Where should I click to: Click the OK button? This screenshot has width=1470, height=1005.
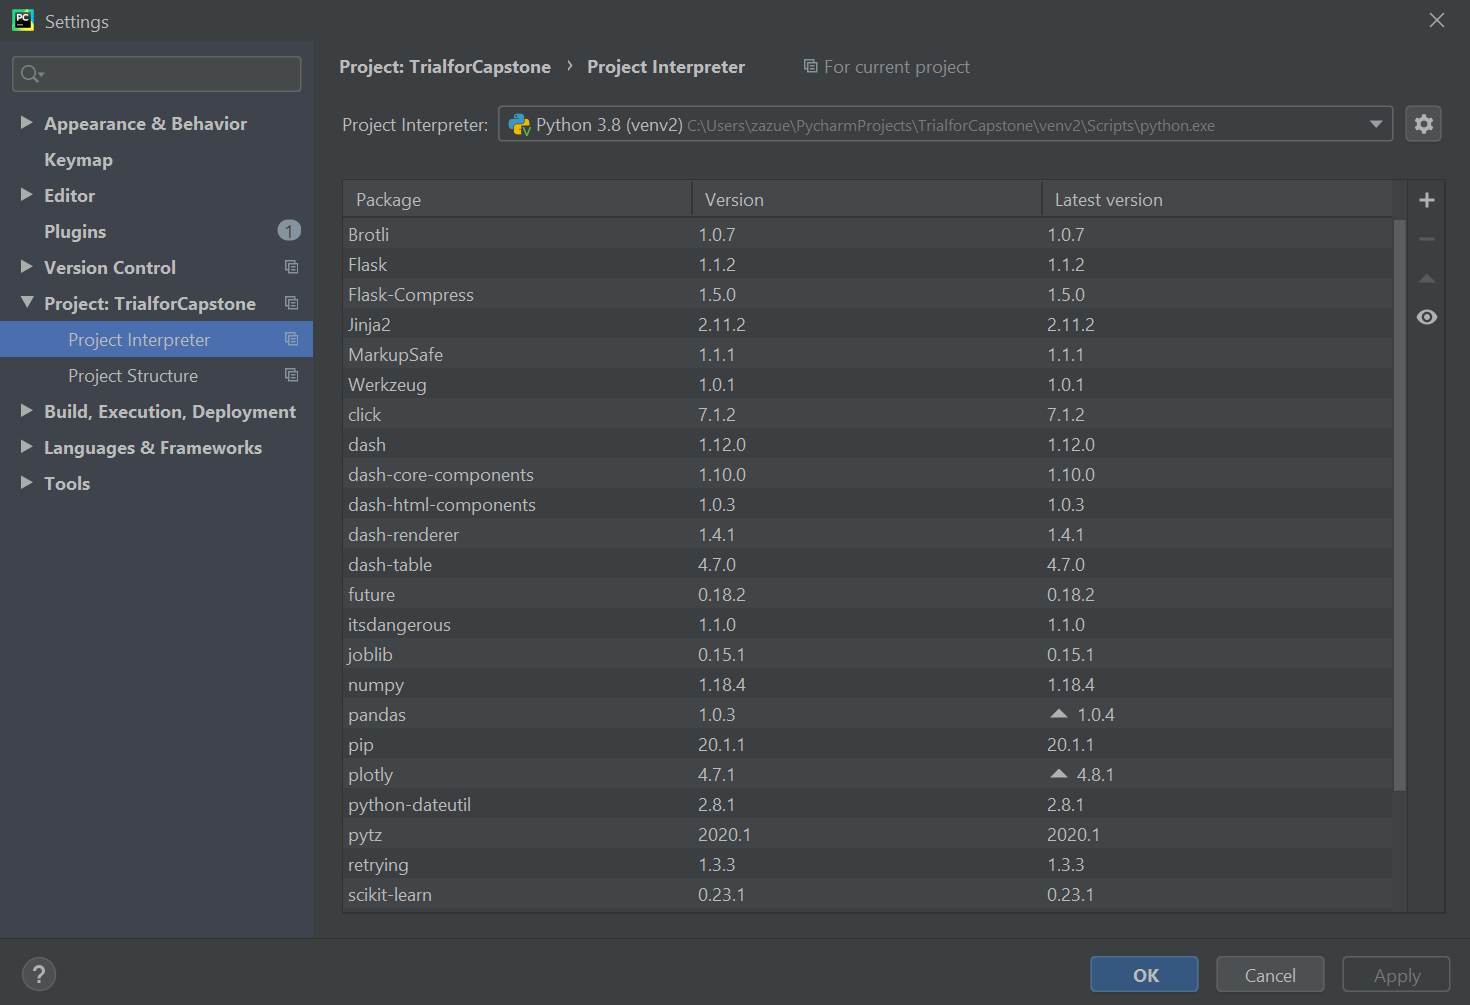click(x=1144, y=975)
